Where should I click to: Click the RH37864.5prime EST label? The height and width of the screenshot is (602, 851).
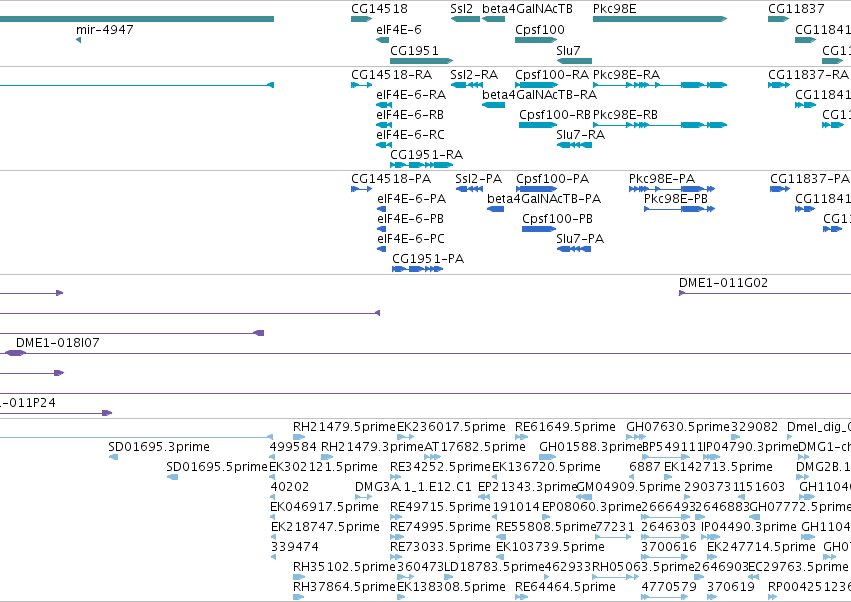pos(345,587)
